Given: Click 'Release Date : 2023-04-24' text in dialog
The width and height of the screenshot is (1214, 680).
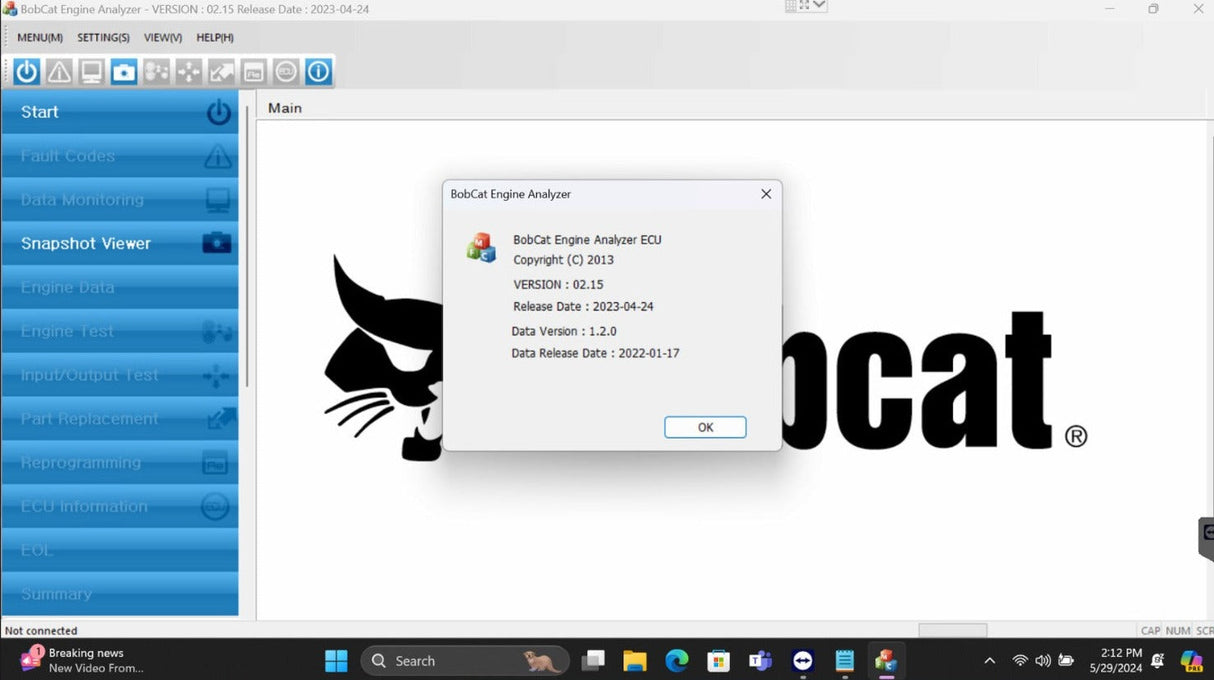Looking at the screenshot, I should tap(583, 307).
